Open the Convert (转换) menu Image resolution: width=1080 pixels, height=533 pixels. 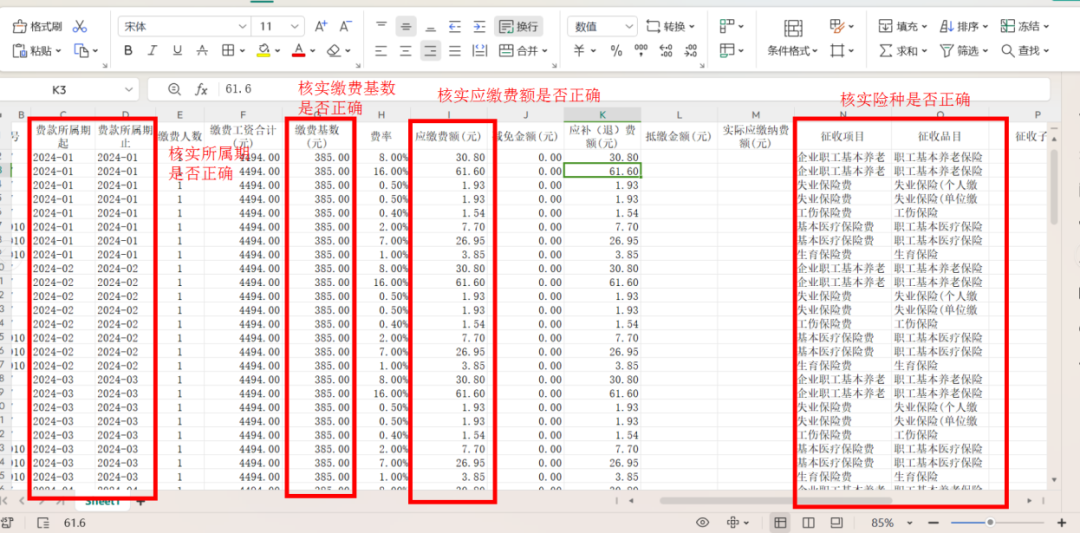click(x=670, y=27)
